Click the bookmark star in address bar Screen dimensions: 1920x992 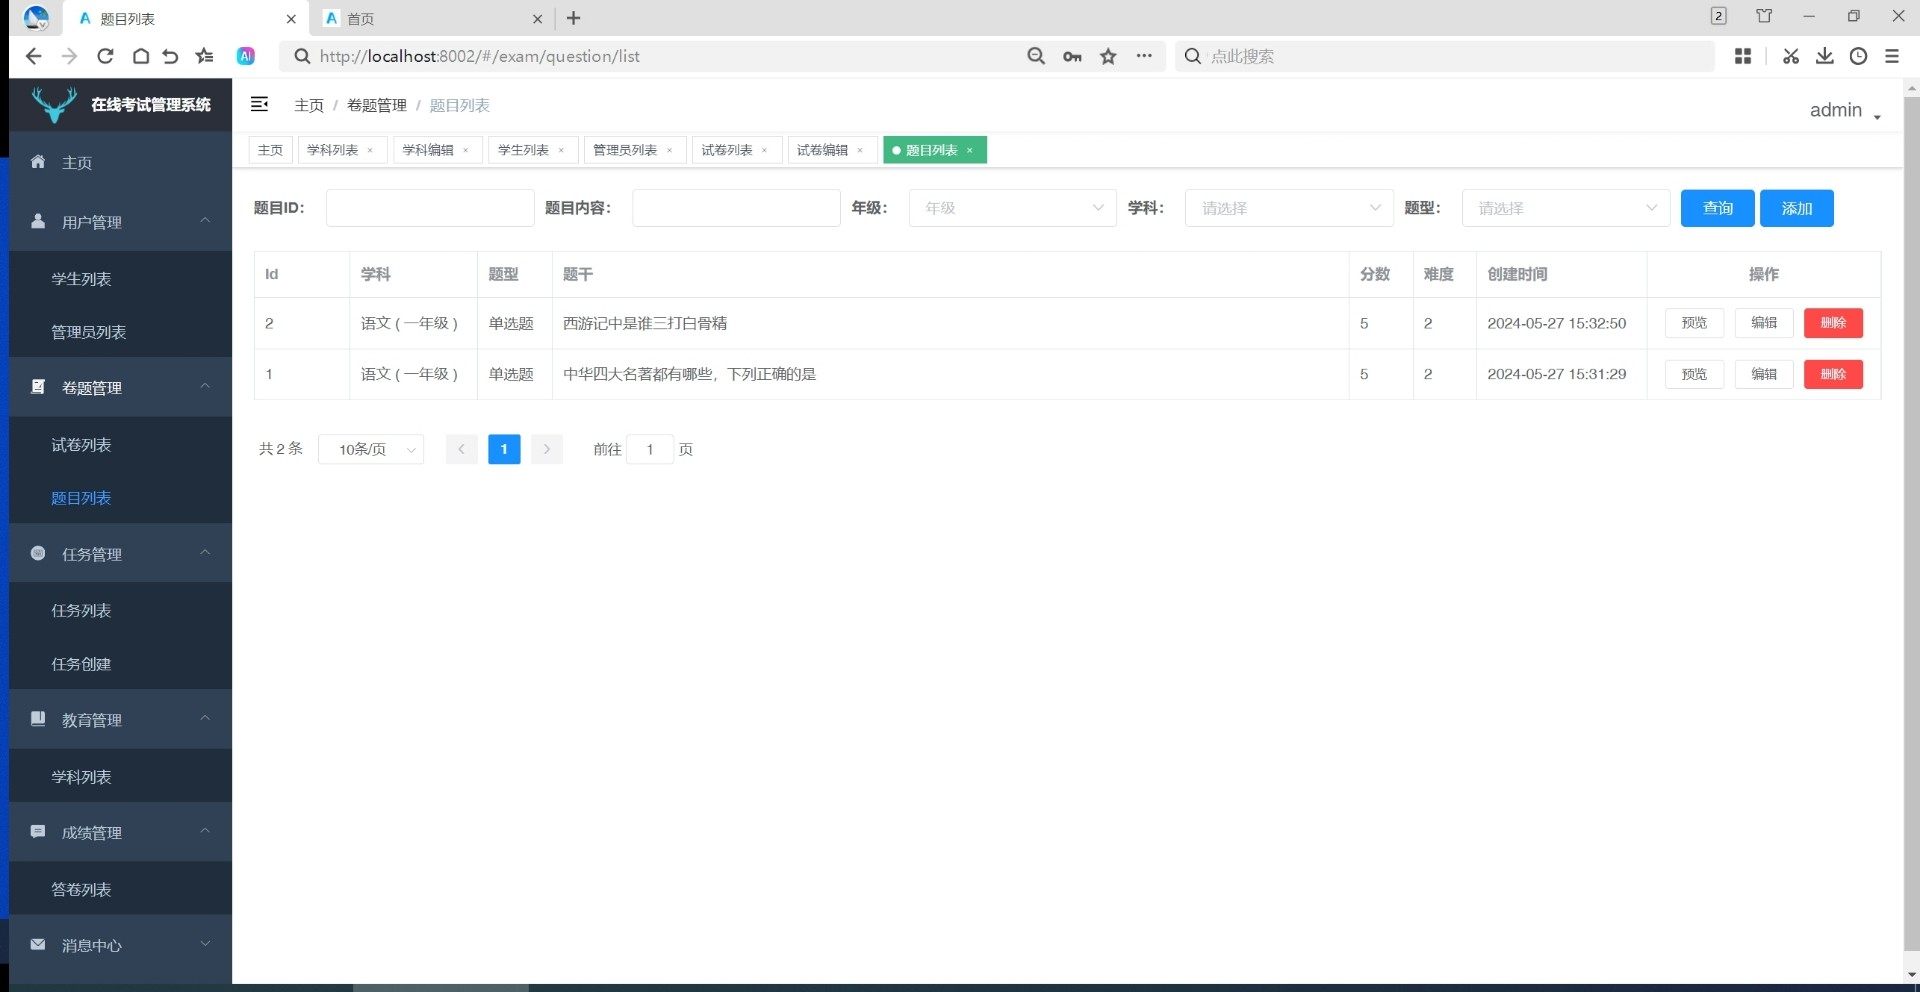1108,56
